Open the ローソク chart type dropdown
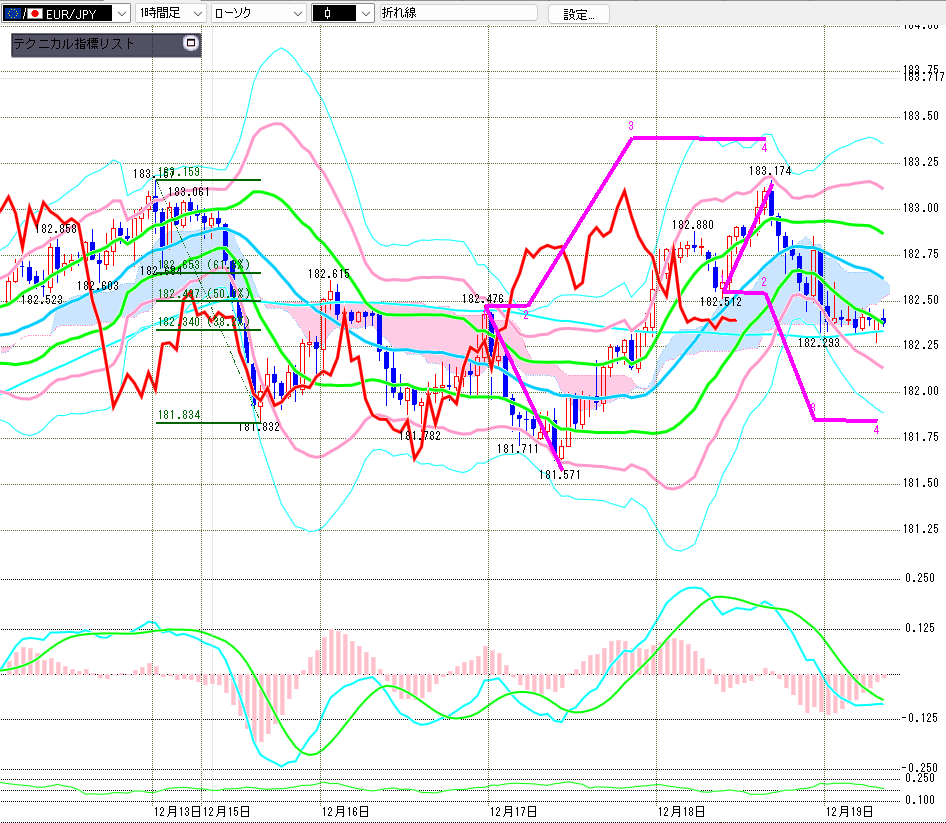 [297, 13]
